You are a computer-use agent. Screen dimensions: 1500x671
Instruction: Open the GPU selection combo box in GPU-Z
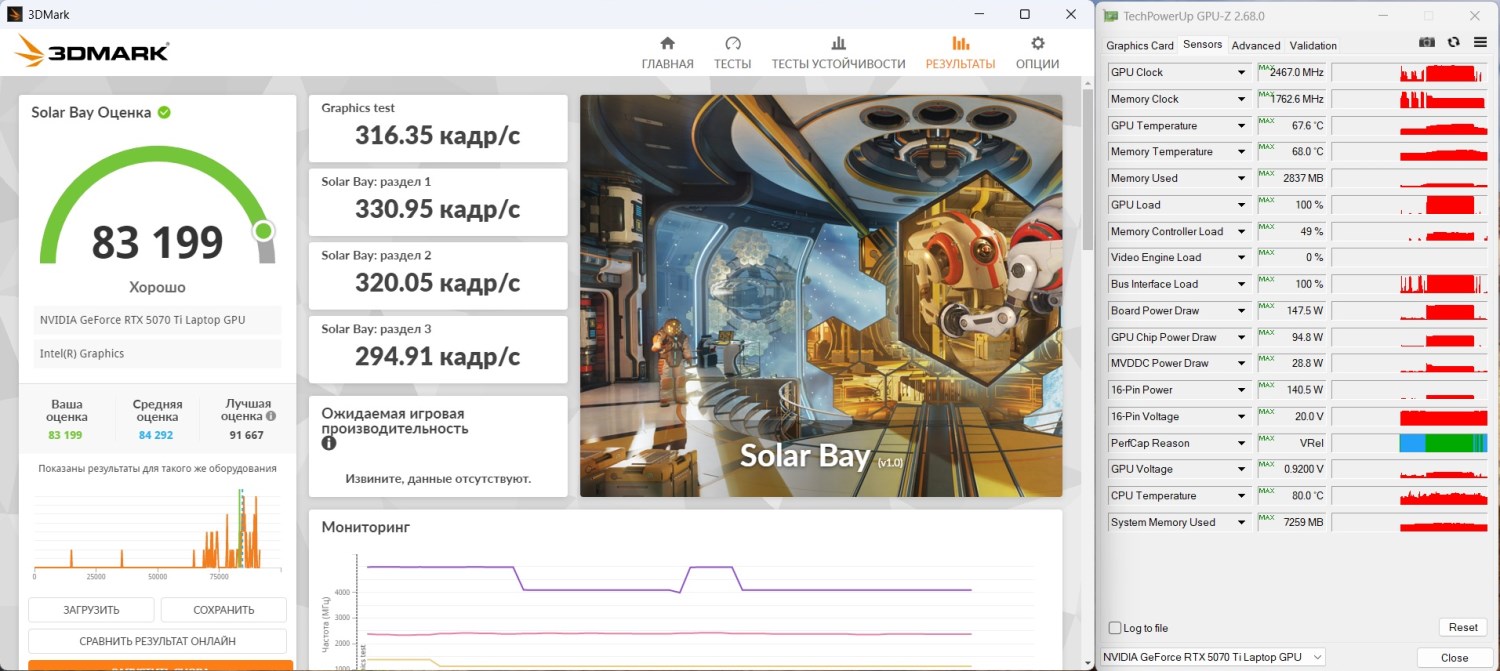point(1212,657)
